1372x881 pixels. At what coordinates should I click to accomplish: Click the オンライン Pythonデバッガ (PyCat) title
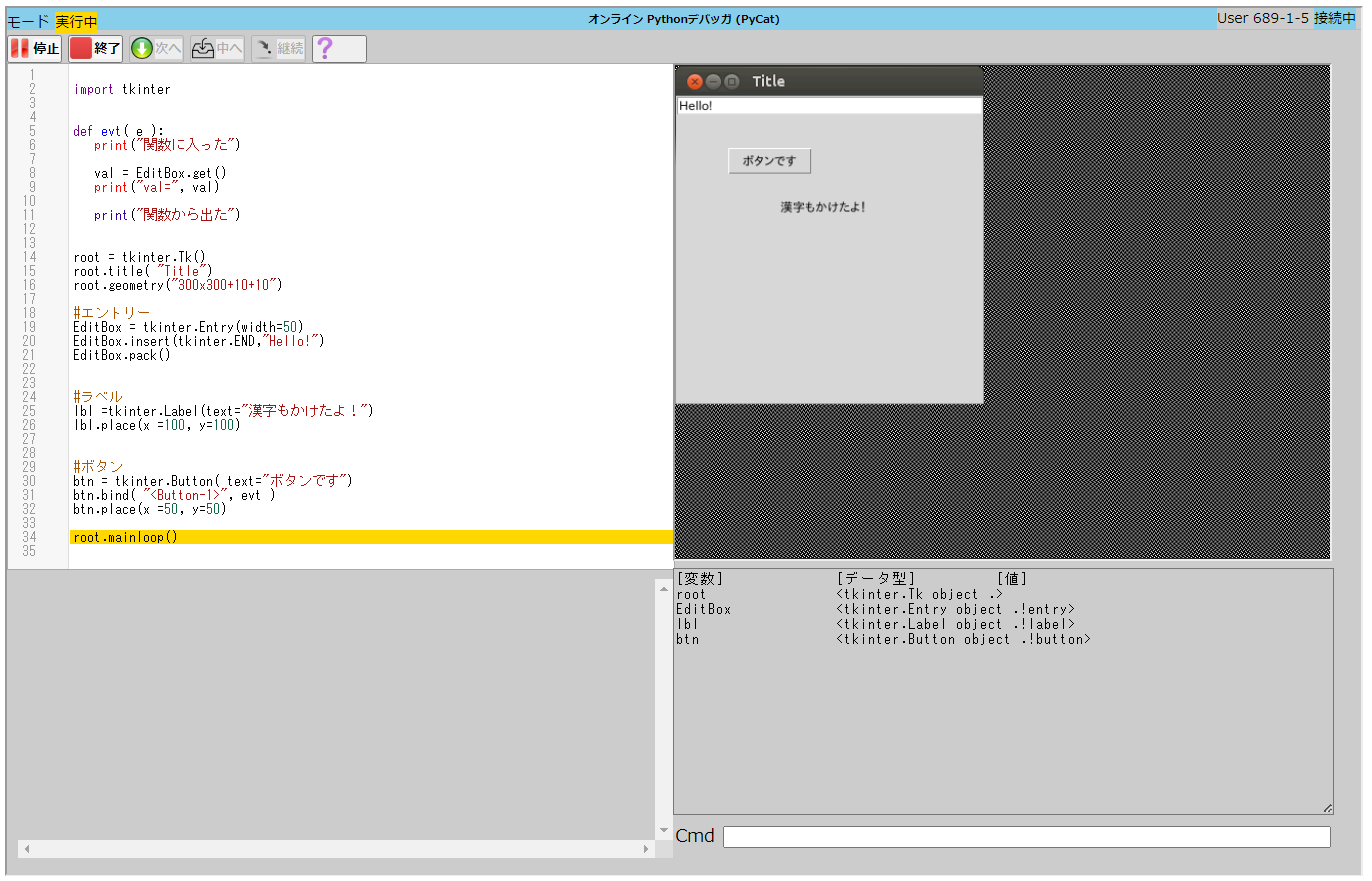(684, 19)
